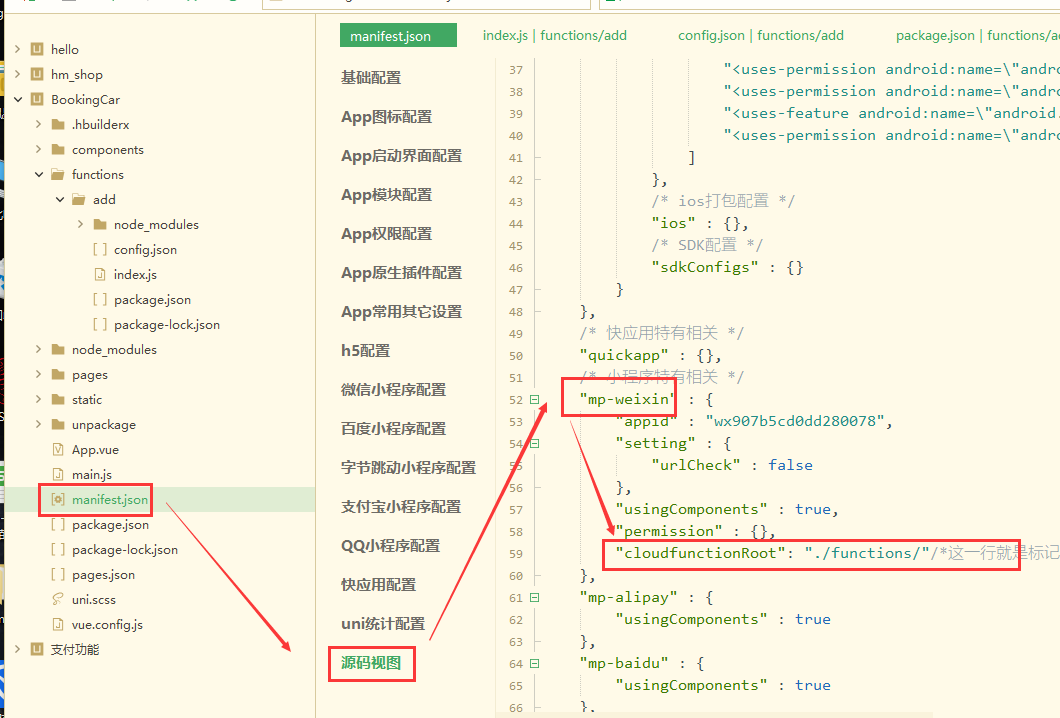
Task: Click the Vue file icon next to App.vue
Action: pos(56,449)
